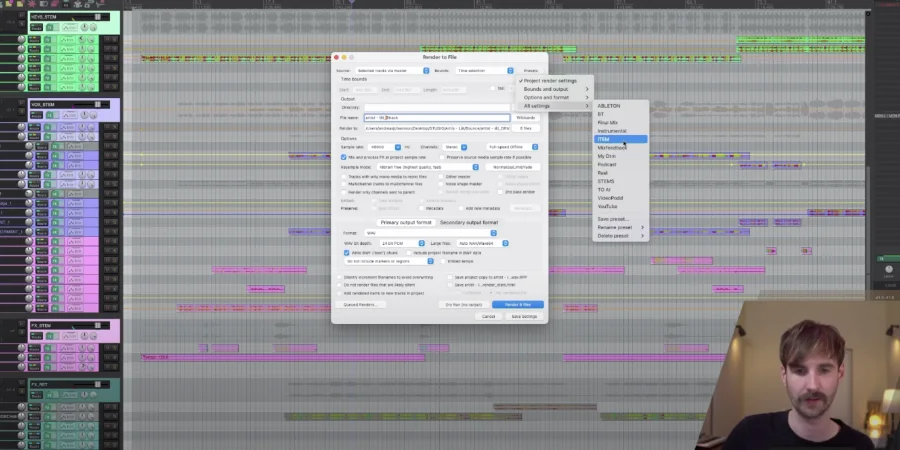The width and height of the screenshot is (900, 450).
Task: Enable the Metadata preserve checkbox
Action: click(x=421, y=208)
